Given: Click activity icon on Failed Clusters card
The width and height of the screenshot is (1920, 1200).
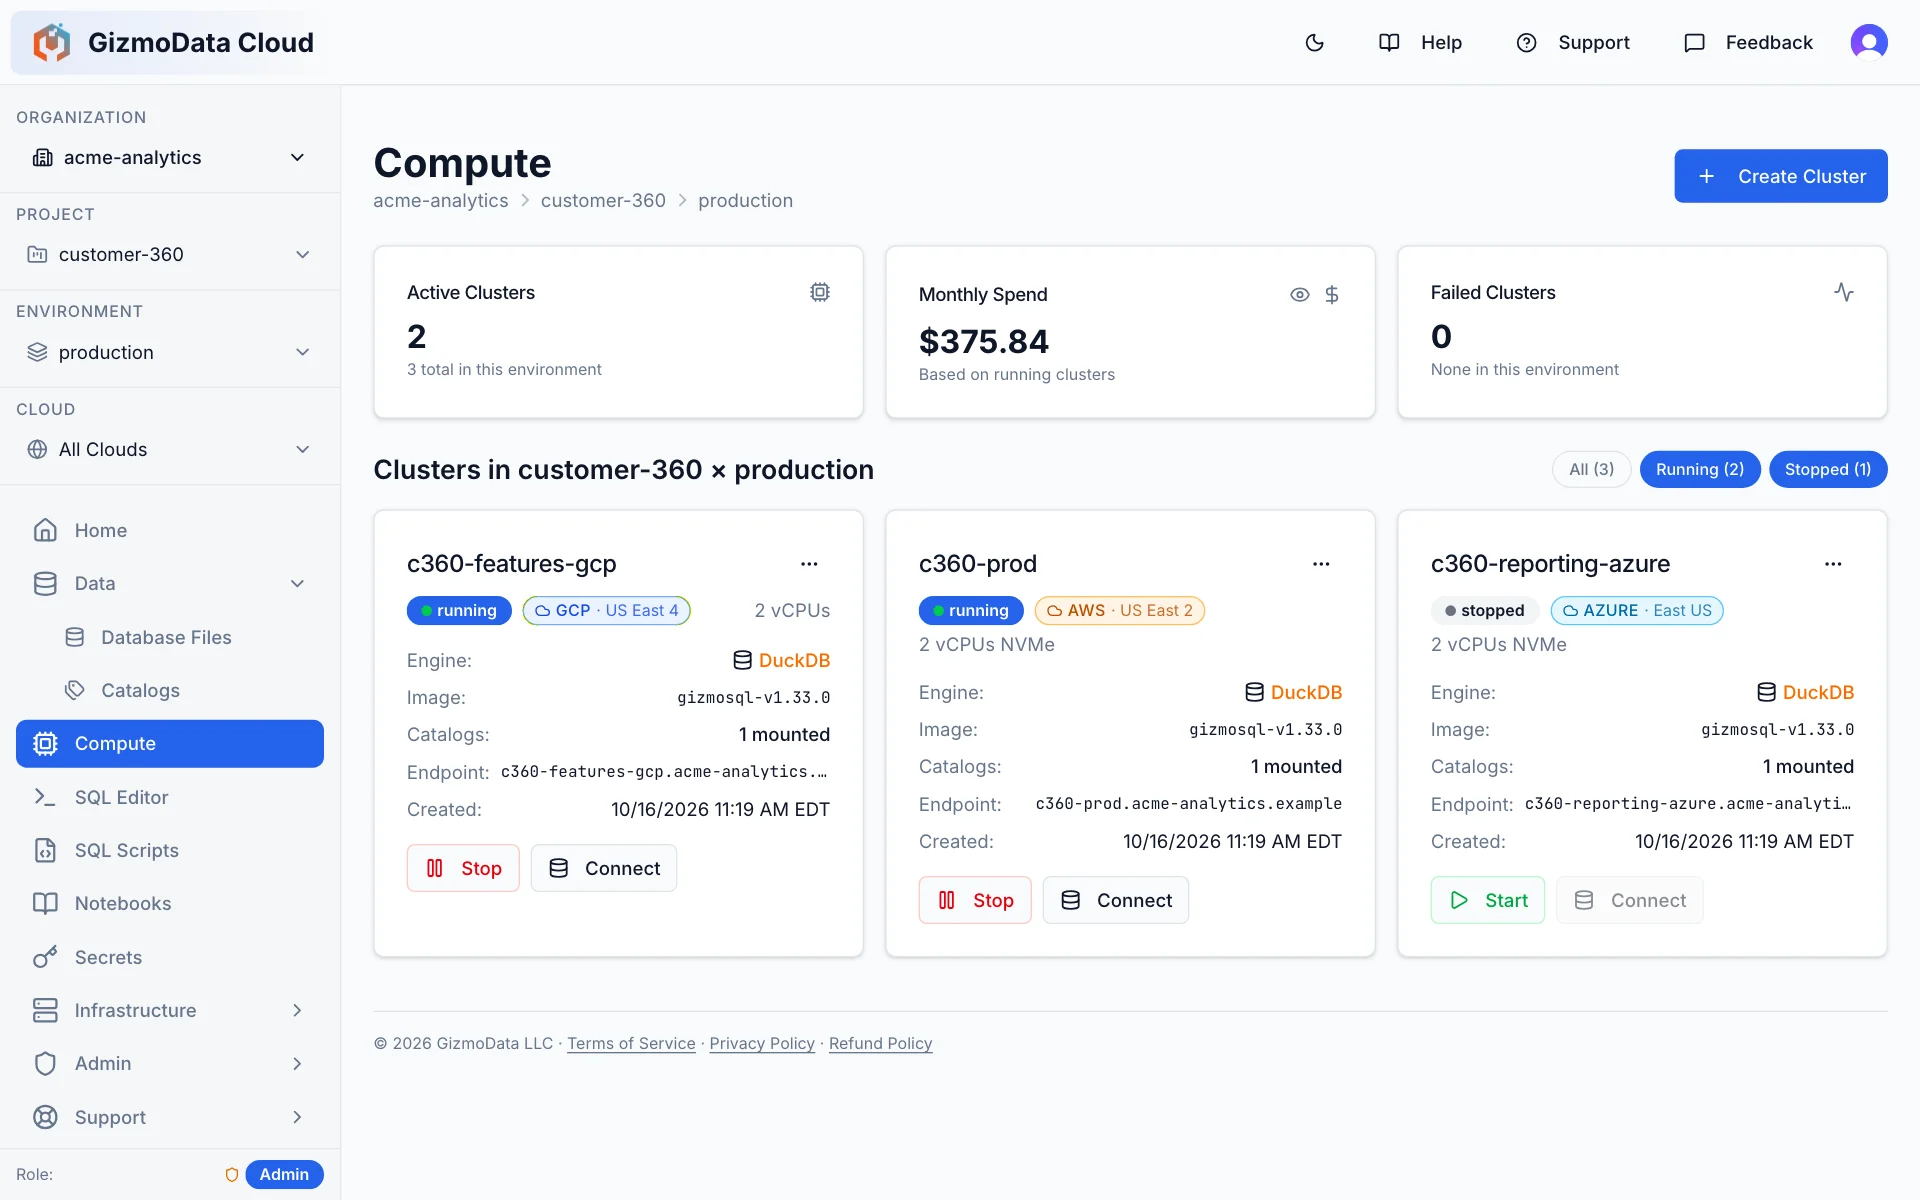Looking at the screenshot, I should coord(1843,292).
